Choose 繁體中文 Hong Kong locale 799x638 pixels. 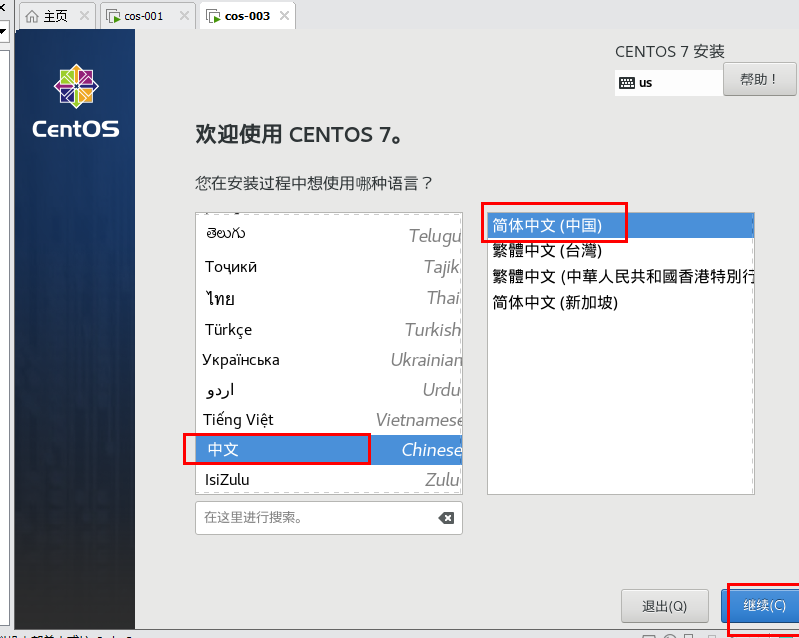coord(620,276)
